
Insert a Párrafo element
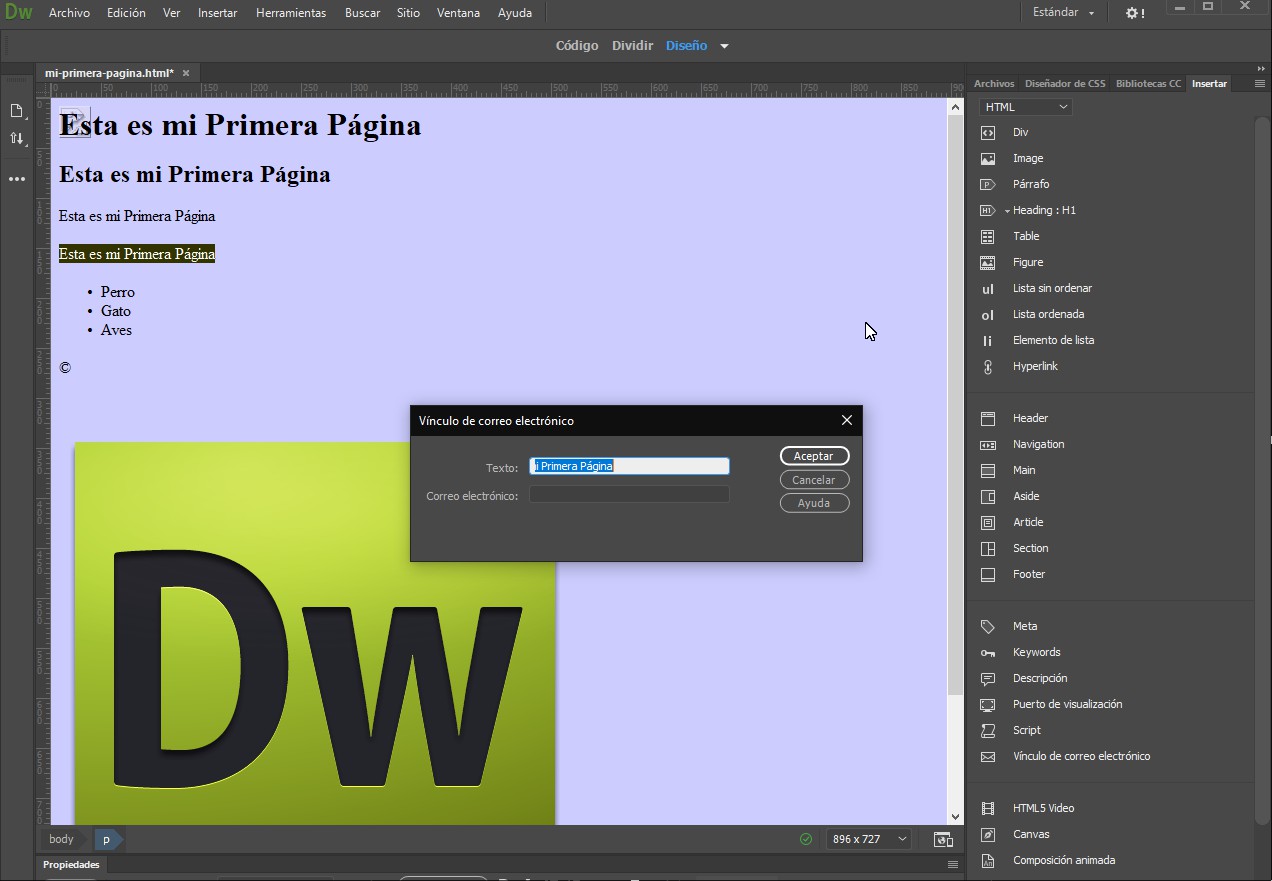[1030, 184]
